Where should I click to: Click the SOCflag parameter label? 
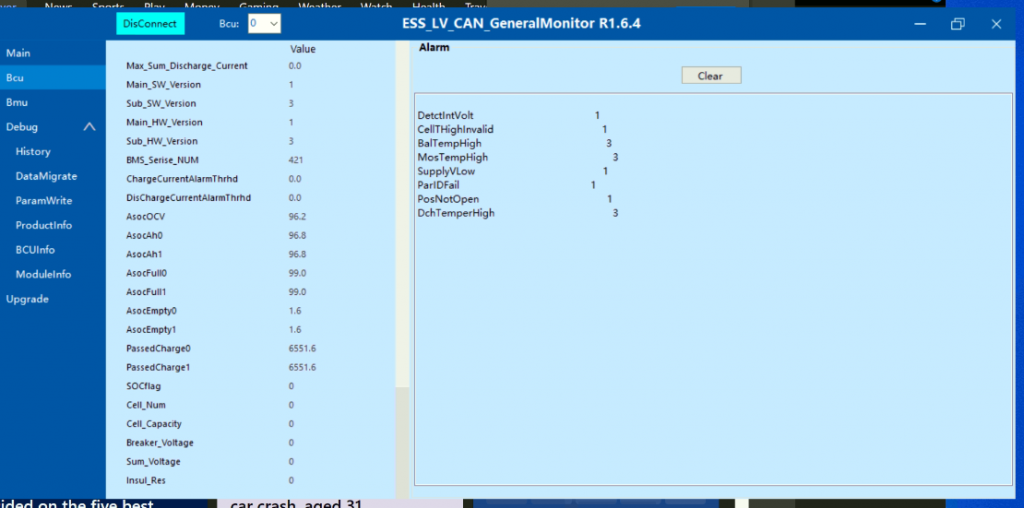click(144, 386)
